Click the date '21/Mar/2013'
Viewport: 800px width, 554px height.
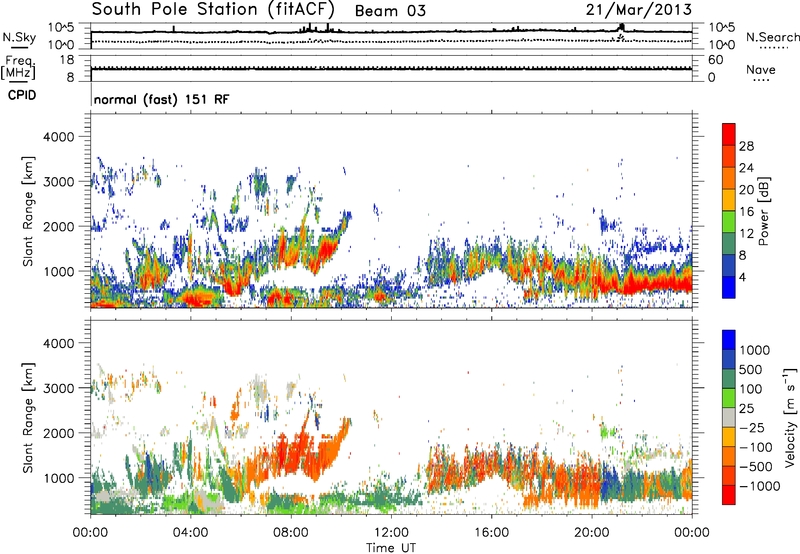coord(639,9)
